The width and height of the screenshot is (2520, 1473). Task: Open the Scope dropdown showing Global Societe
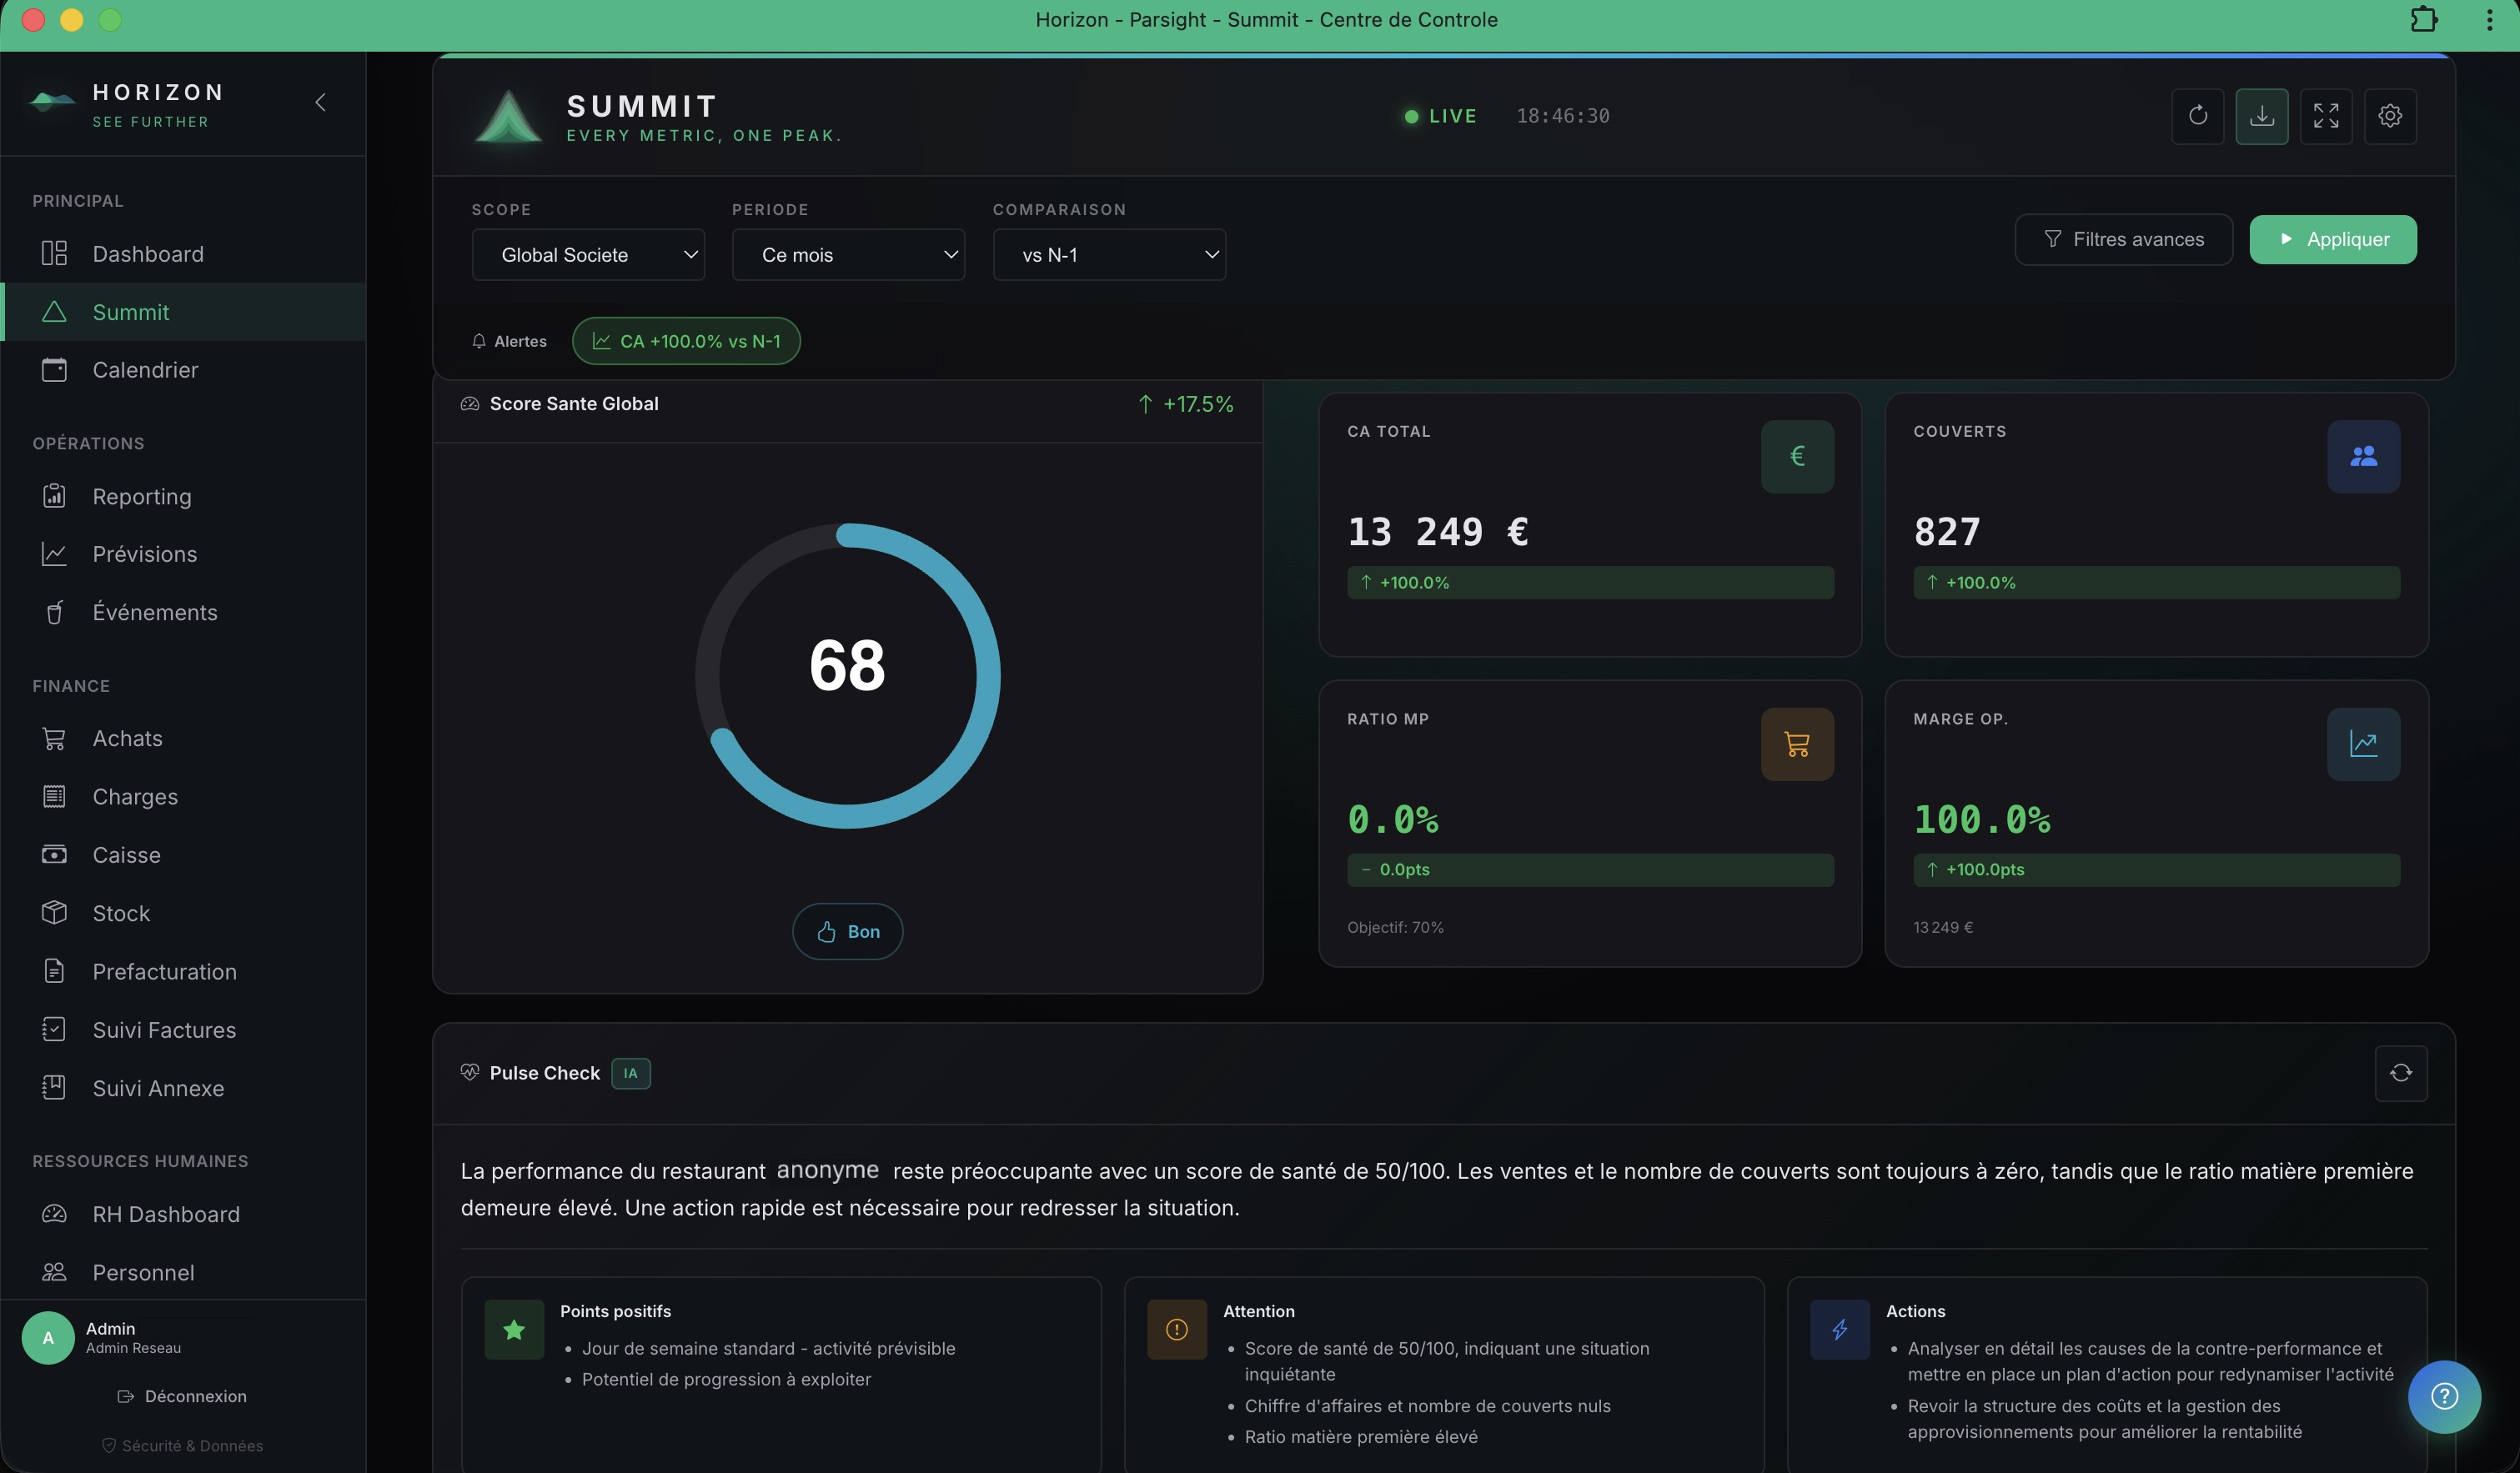point(588,255)
